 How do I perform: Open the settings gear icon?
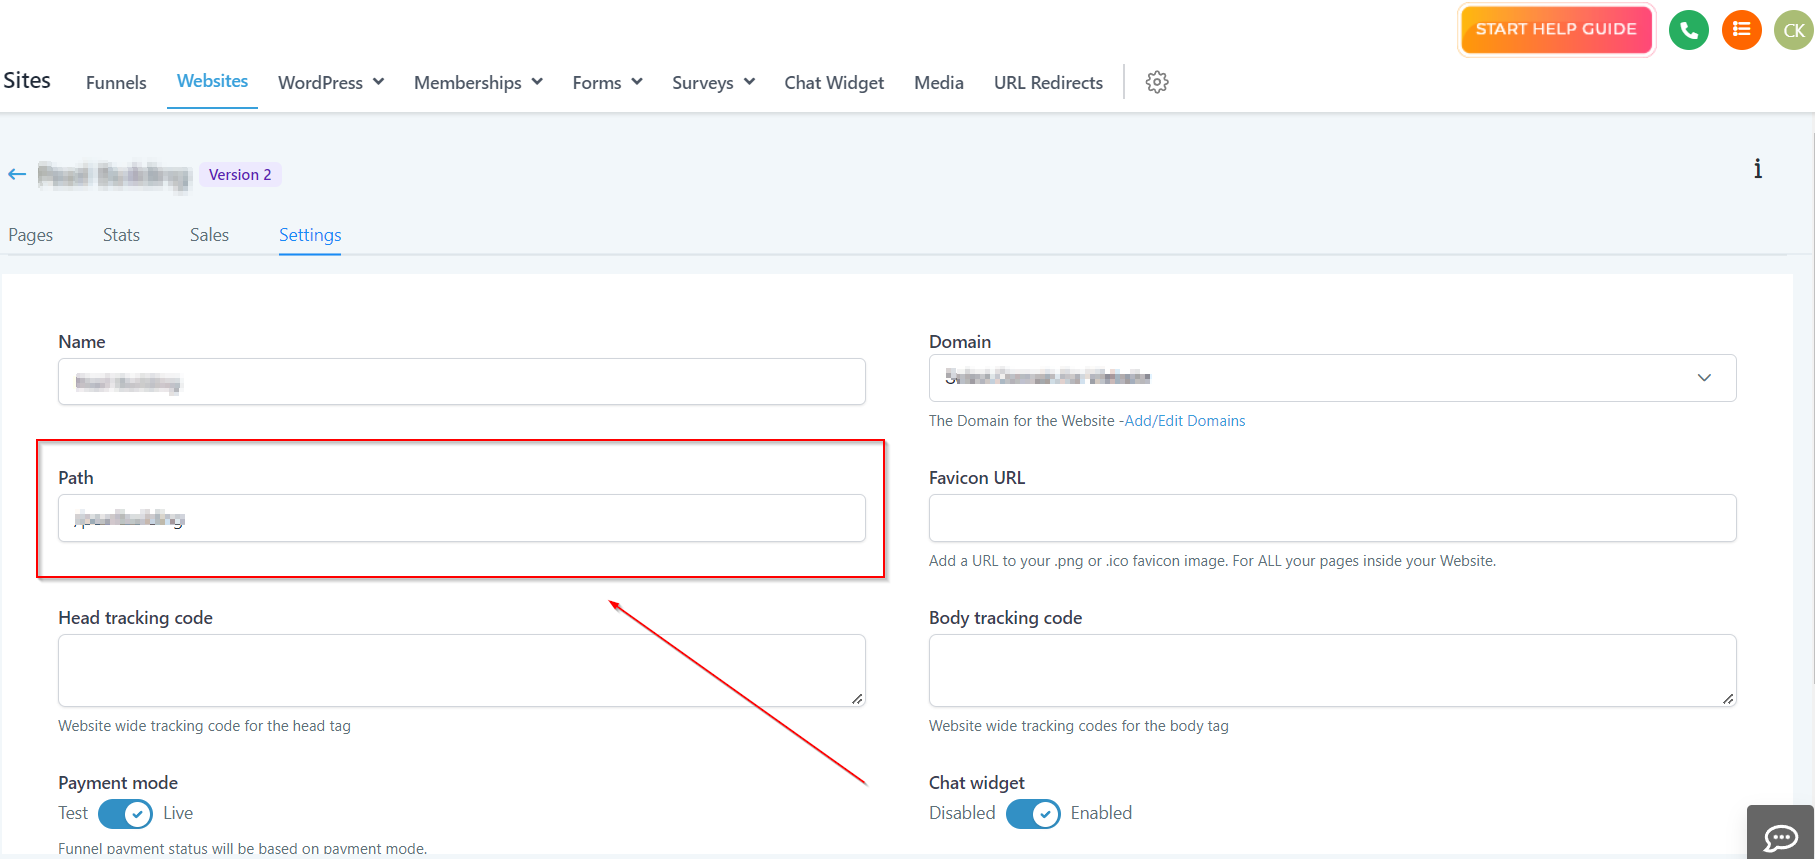pos(1157,82)
